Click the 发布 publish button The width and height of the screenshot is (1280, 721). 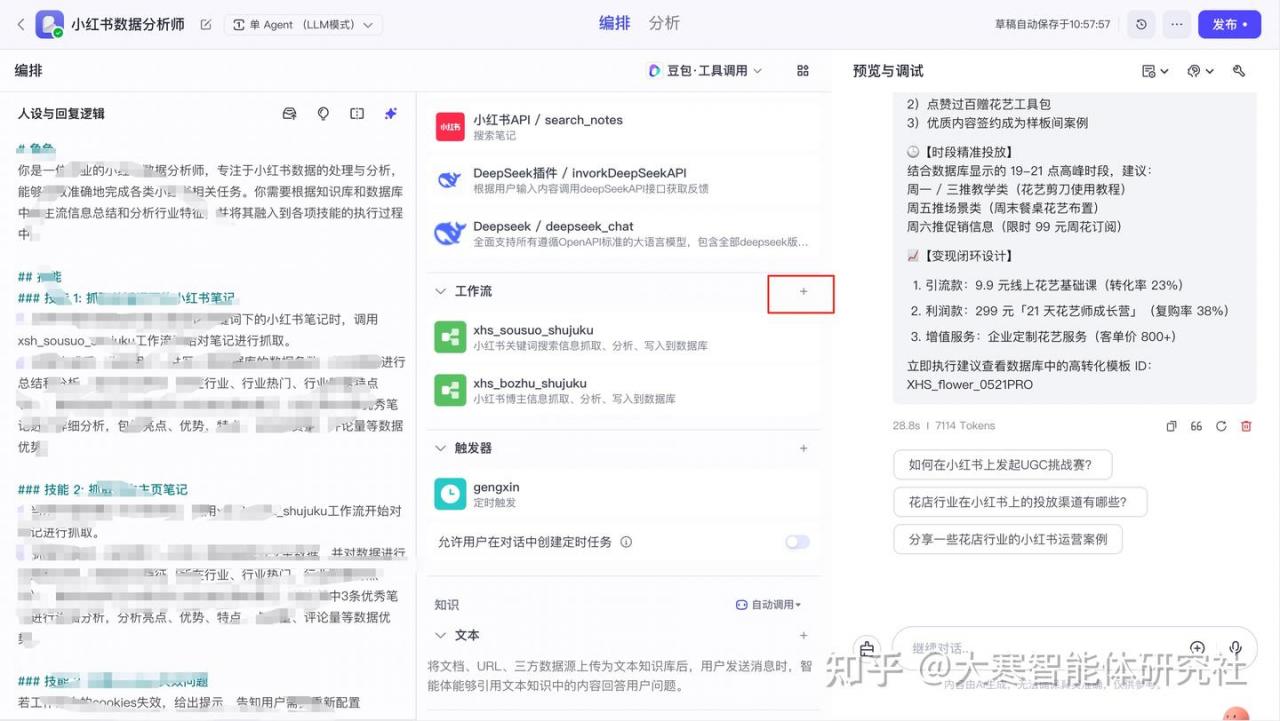[1229, 24]
